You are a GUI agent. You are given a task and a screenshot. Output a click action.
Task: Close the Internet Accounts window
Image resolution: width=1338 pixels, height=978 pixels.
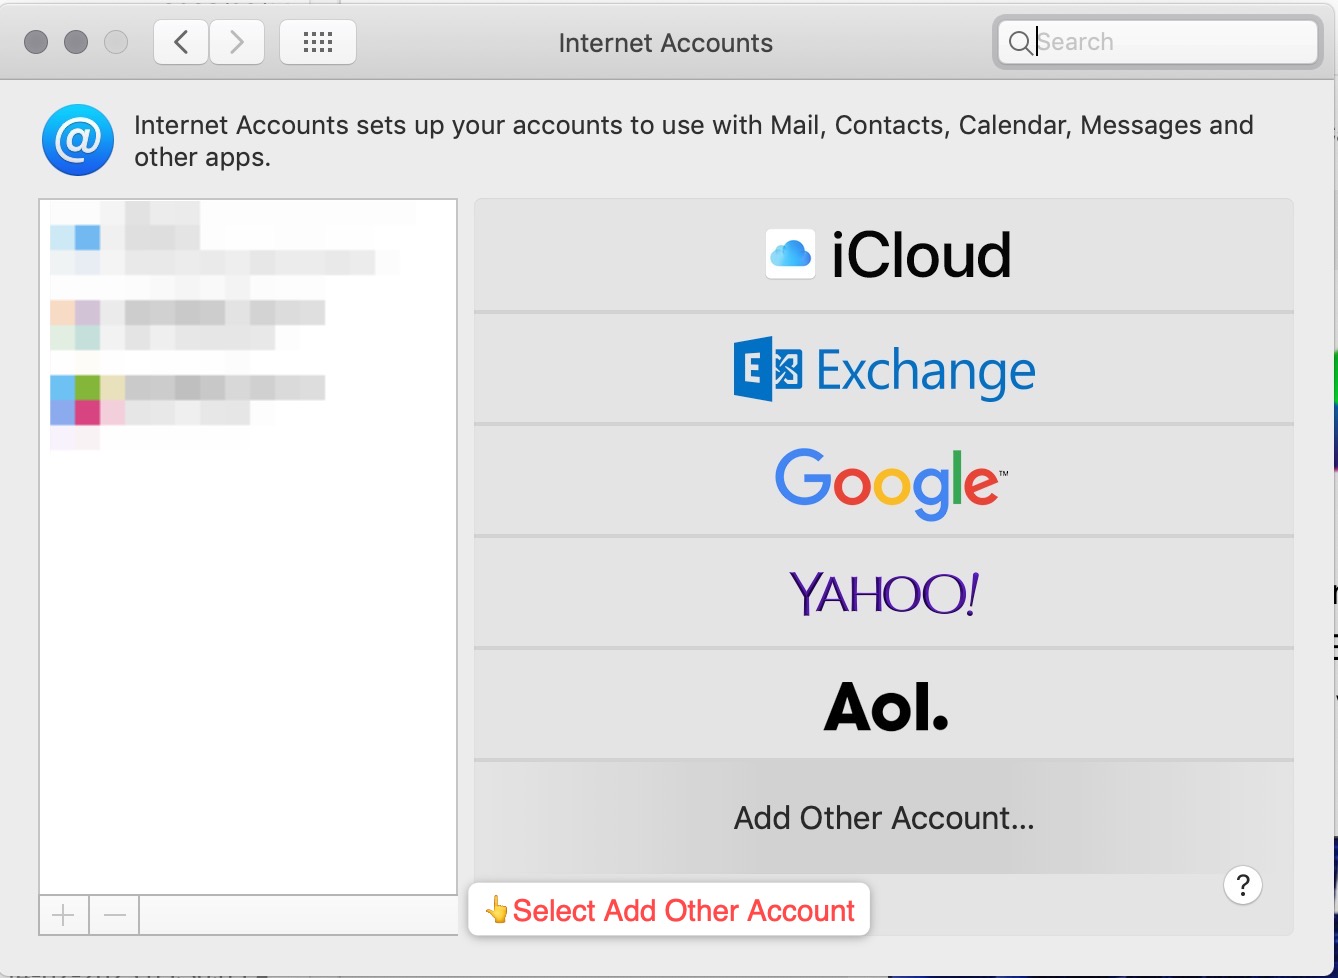(36, 42)
